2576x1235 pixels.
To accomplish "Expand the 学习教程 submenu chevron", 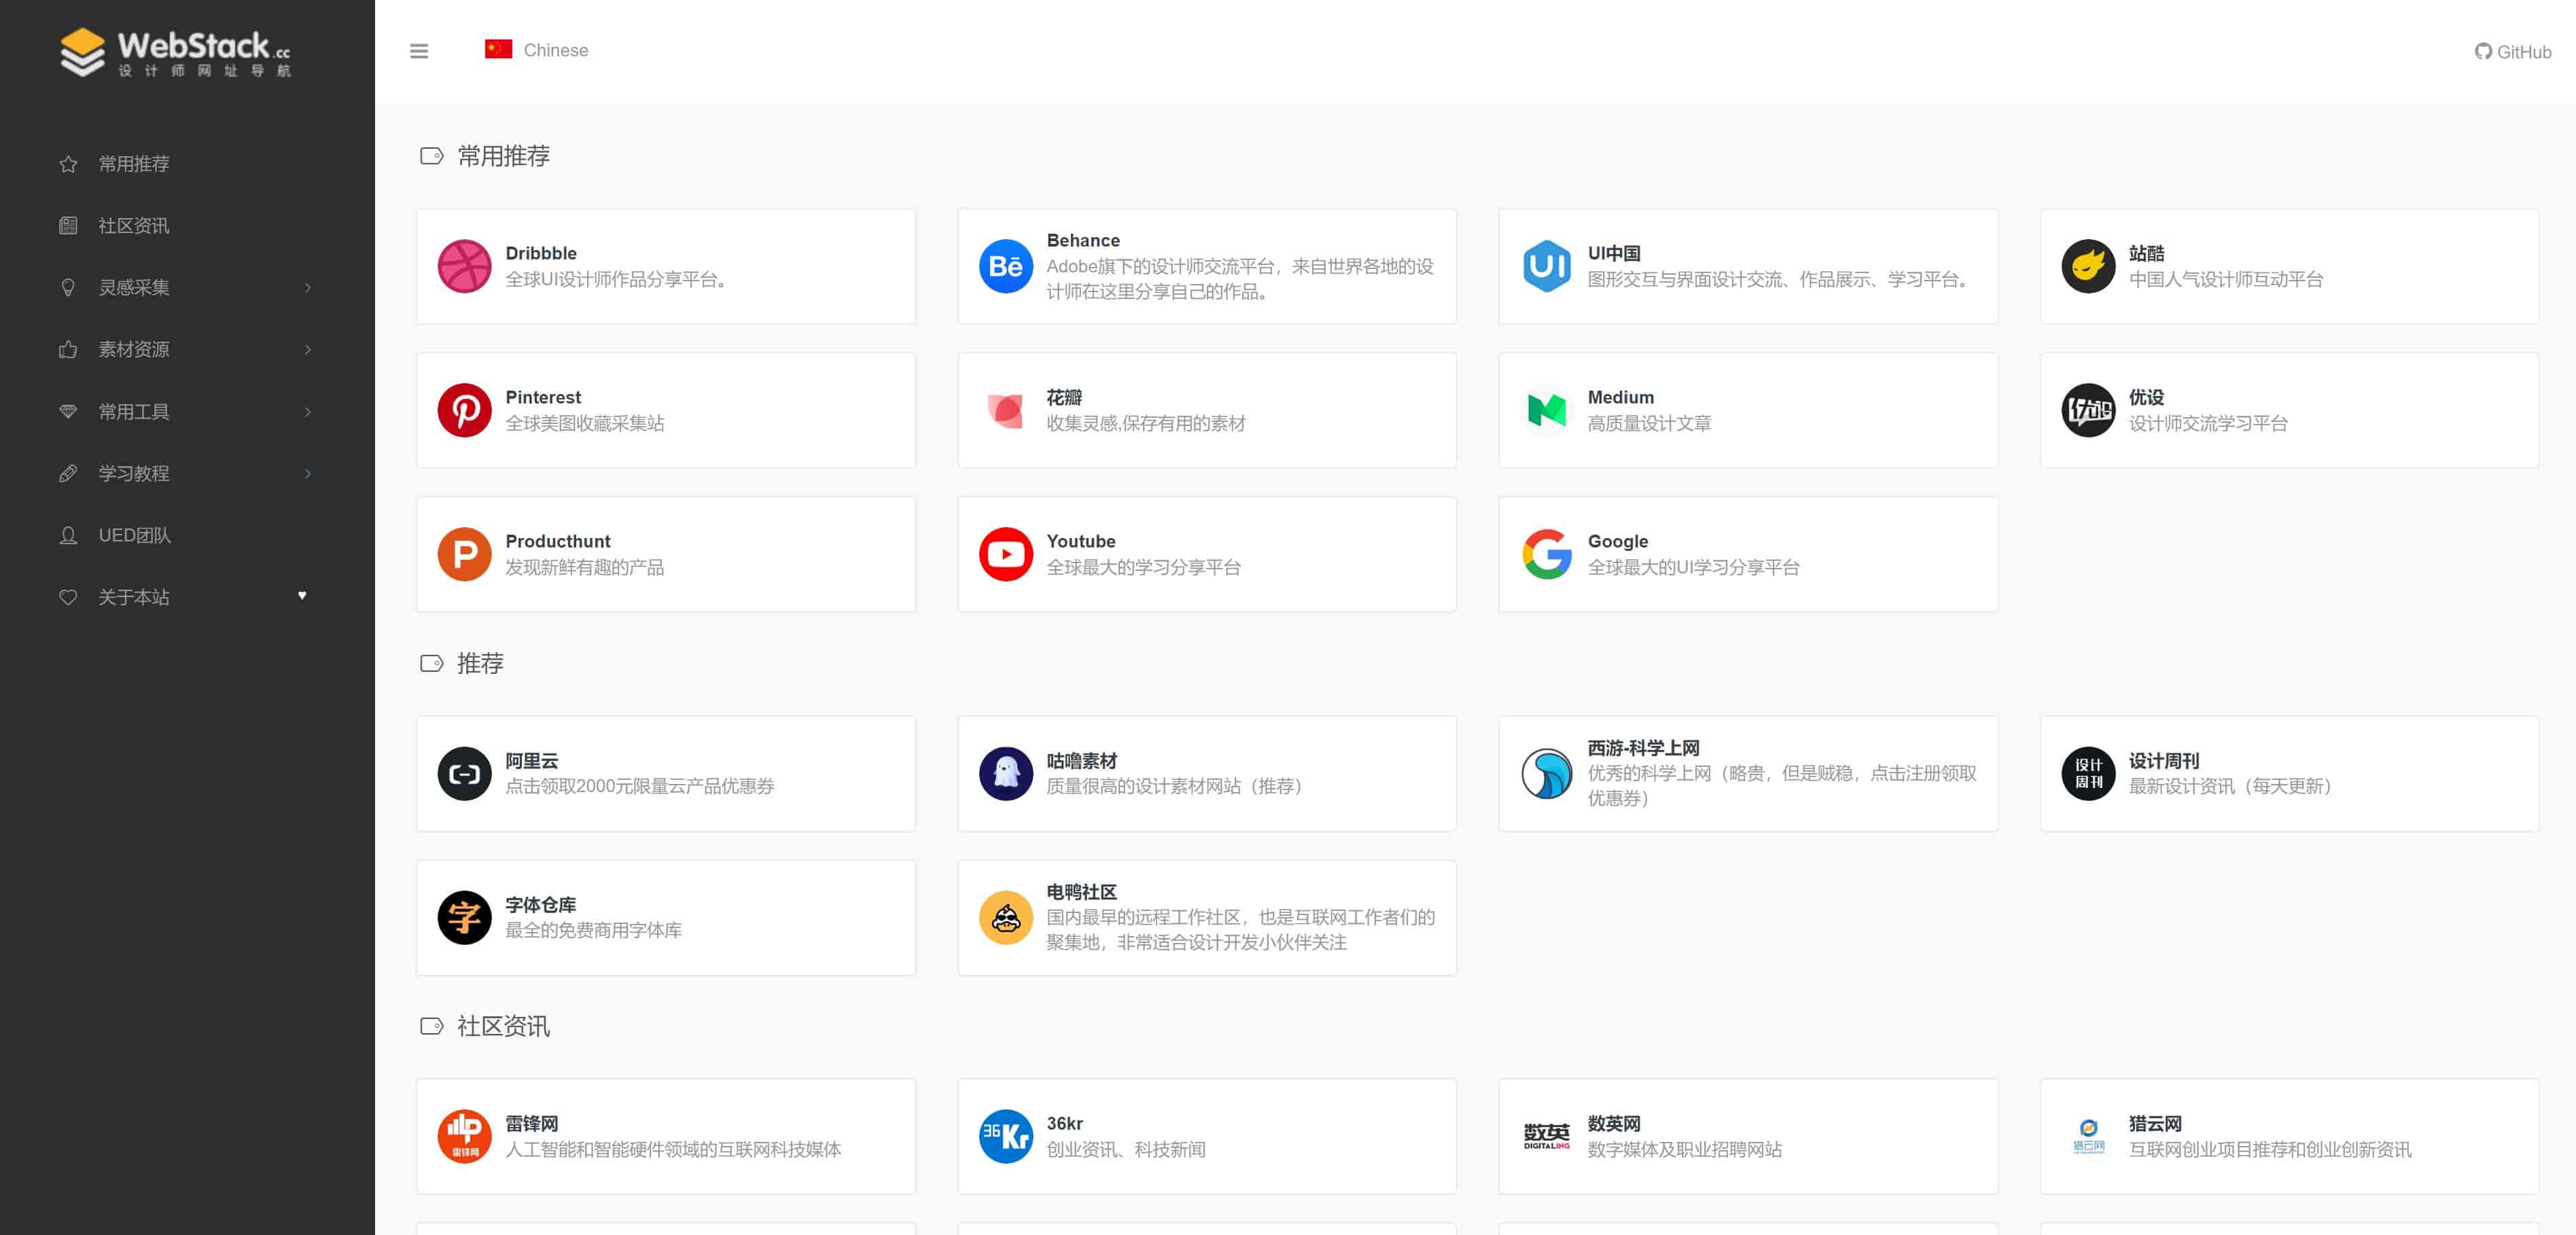I will (x=308, y=474).
